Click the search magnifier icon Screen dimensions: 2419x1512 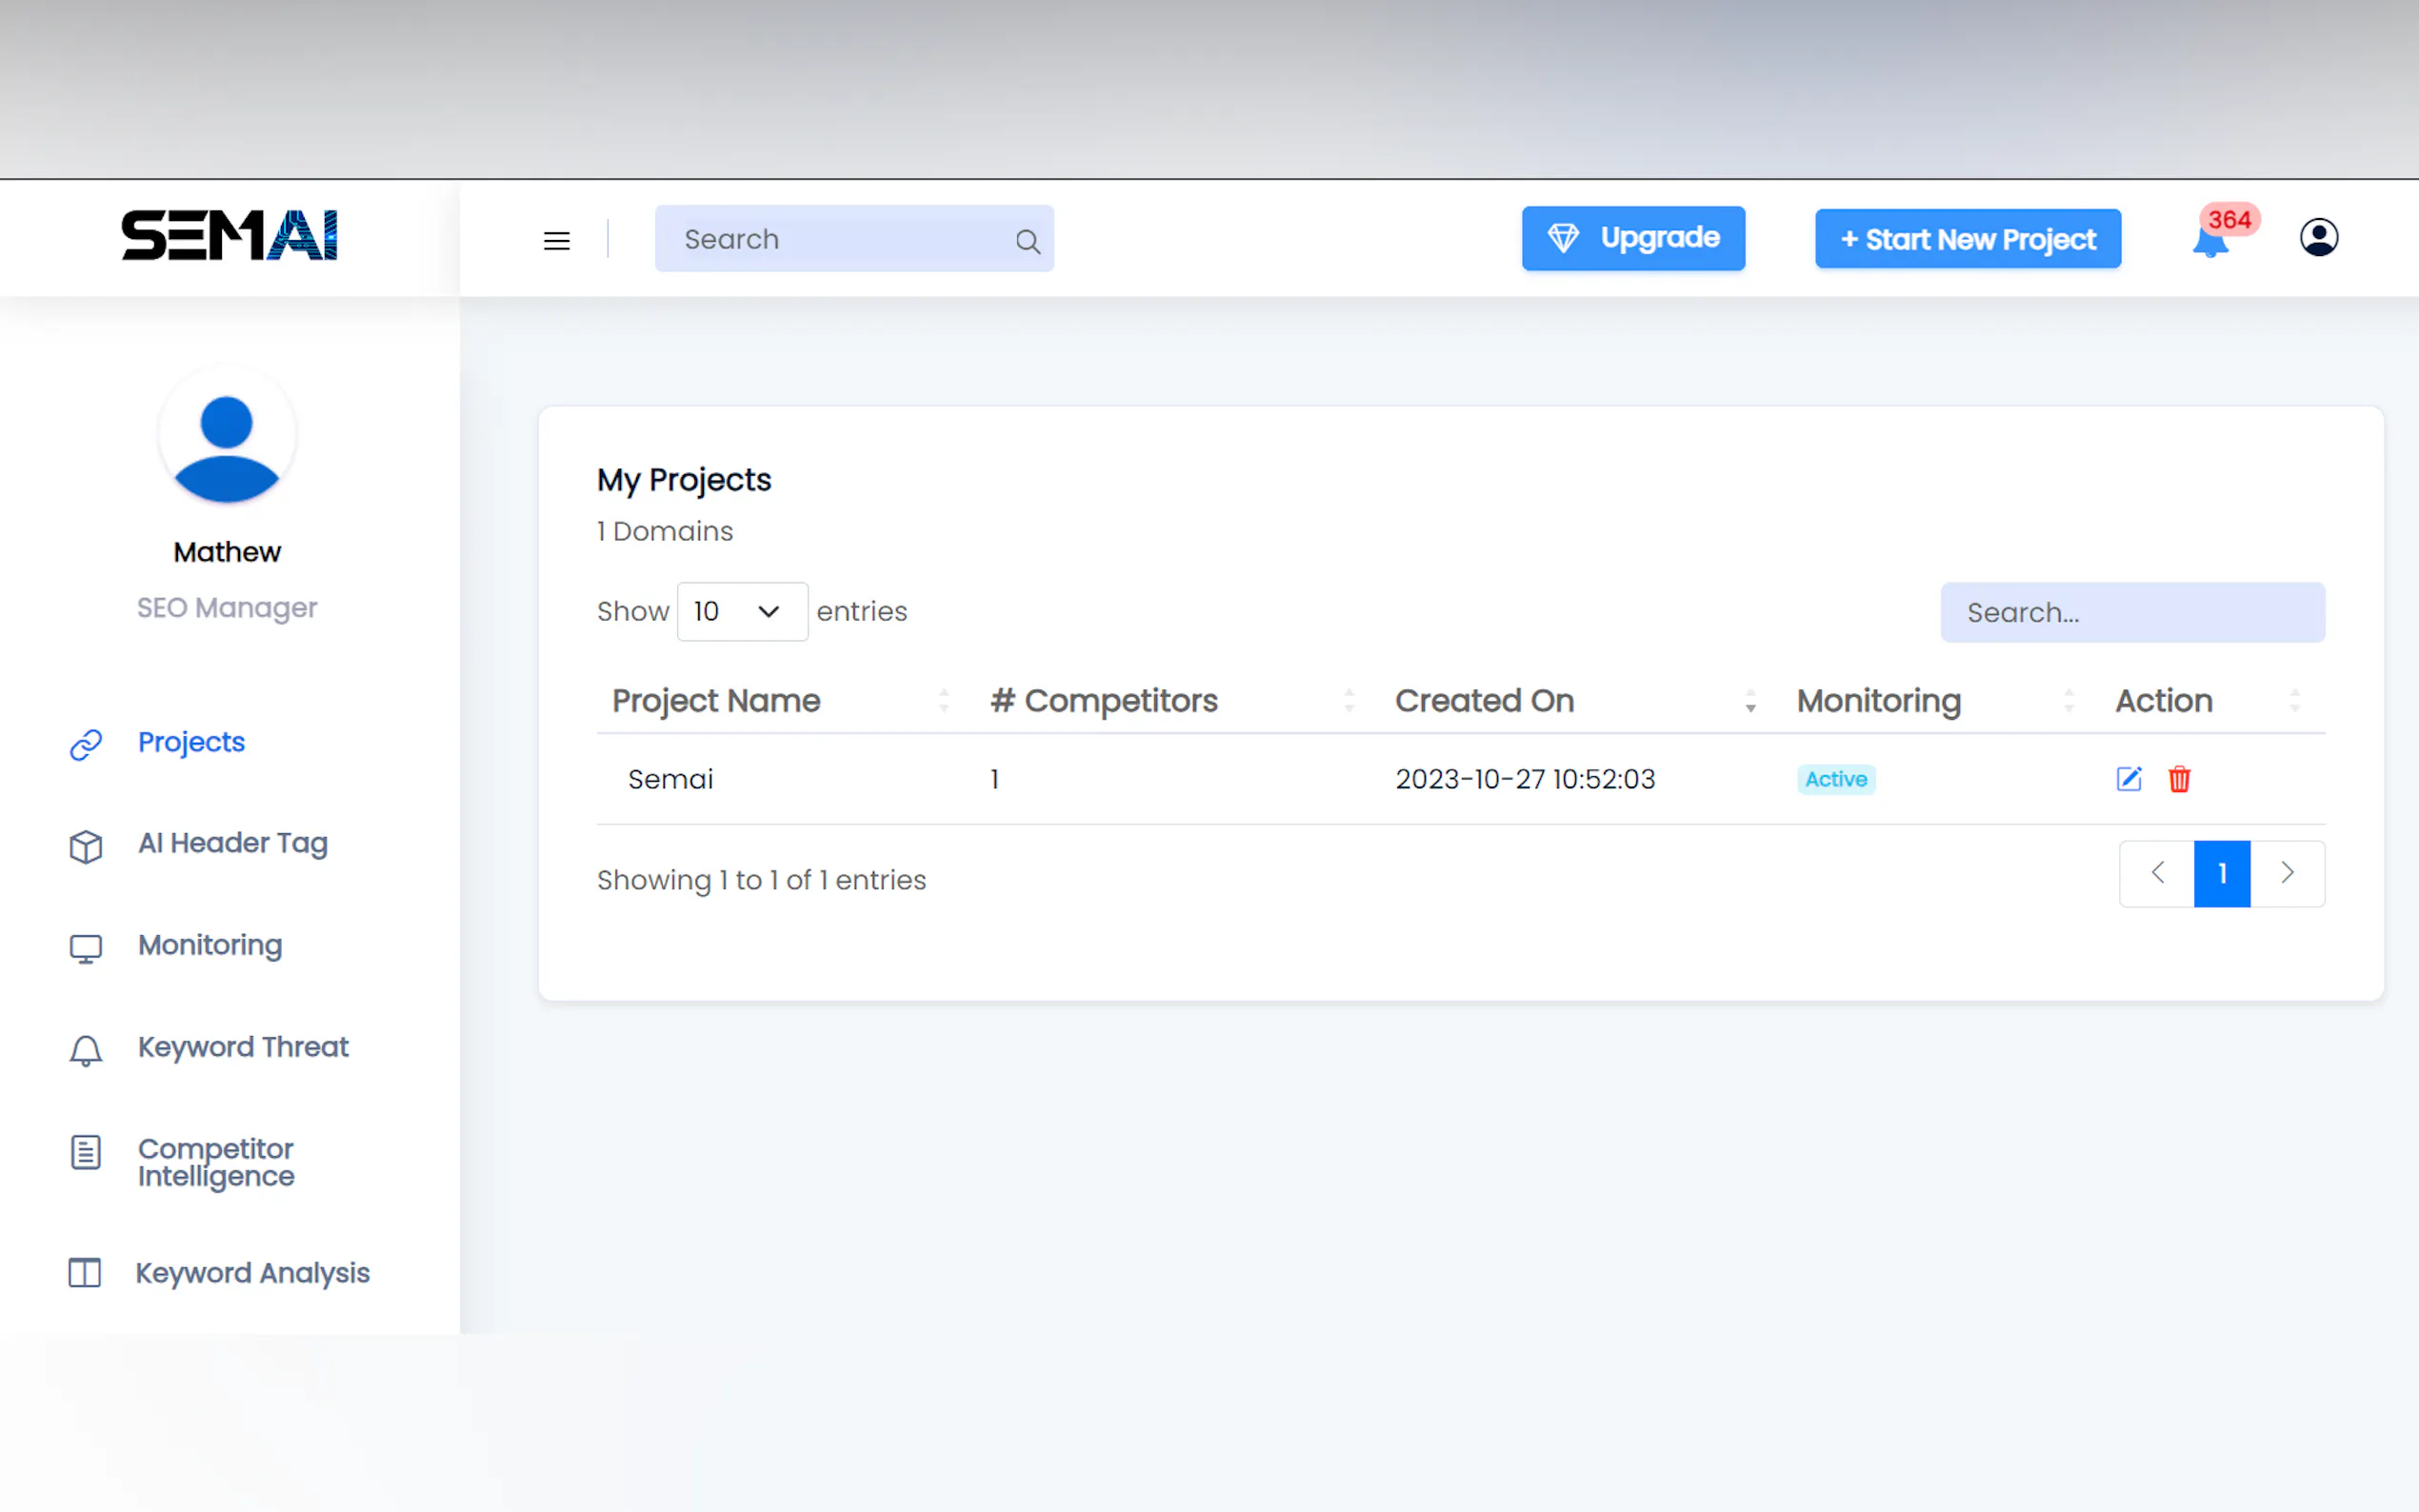1027,241
